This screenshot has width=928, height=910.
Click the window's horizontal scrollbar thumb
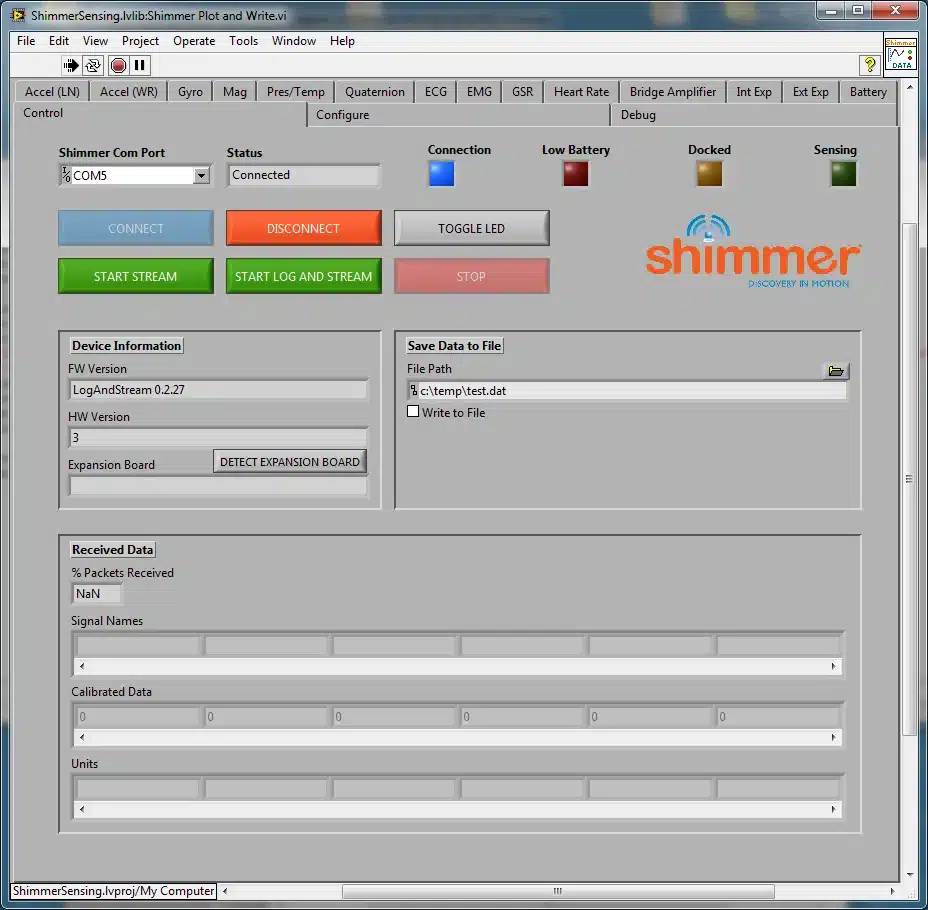(558, 891)
